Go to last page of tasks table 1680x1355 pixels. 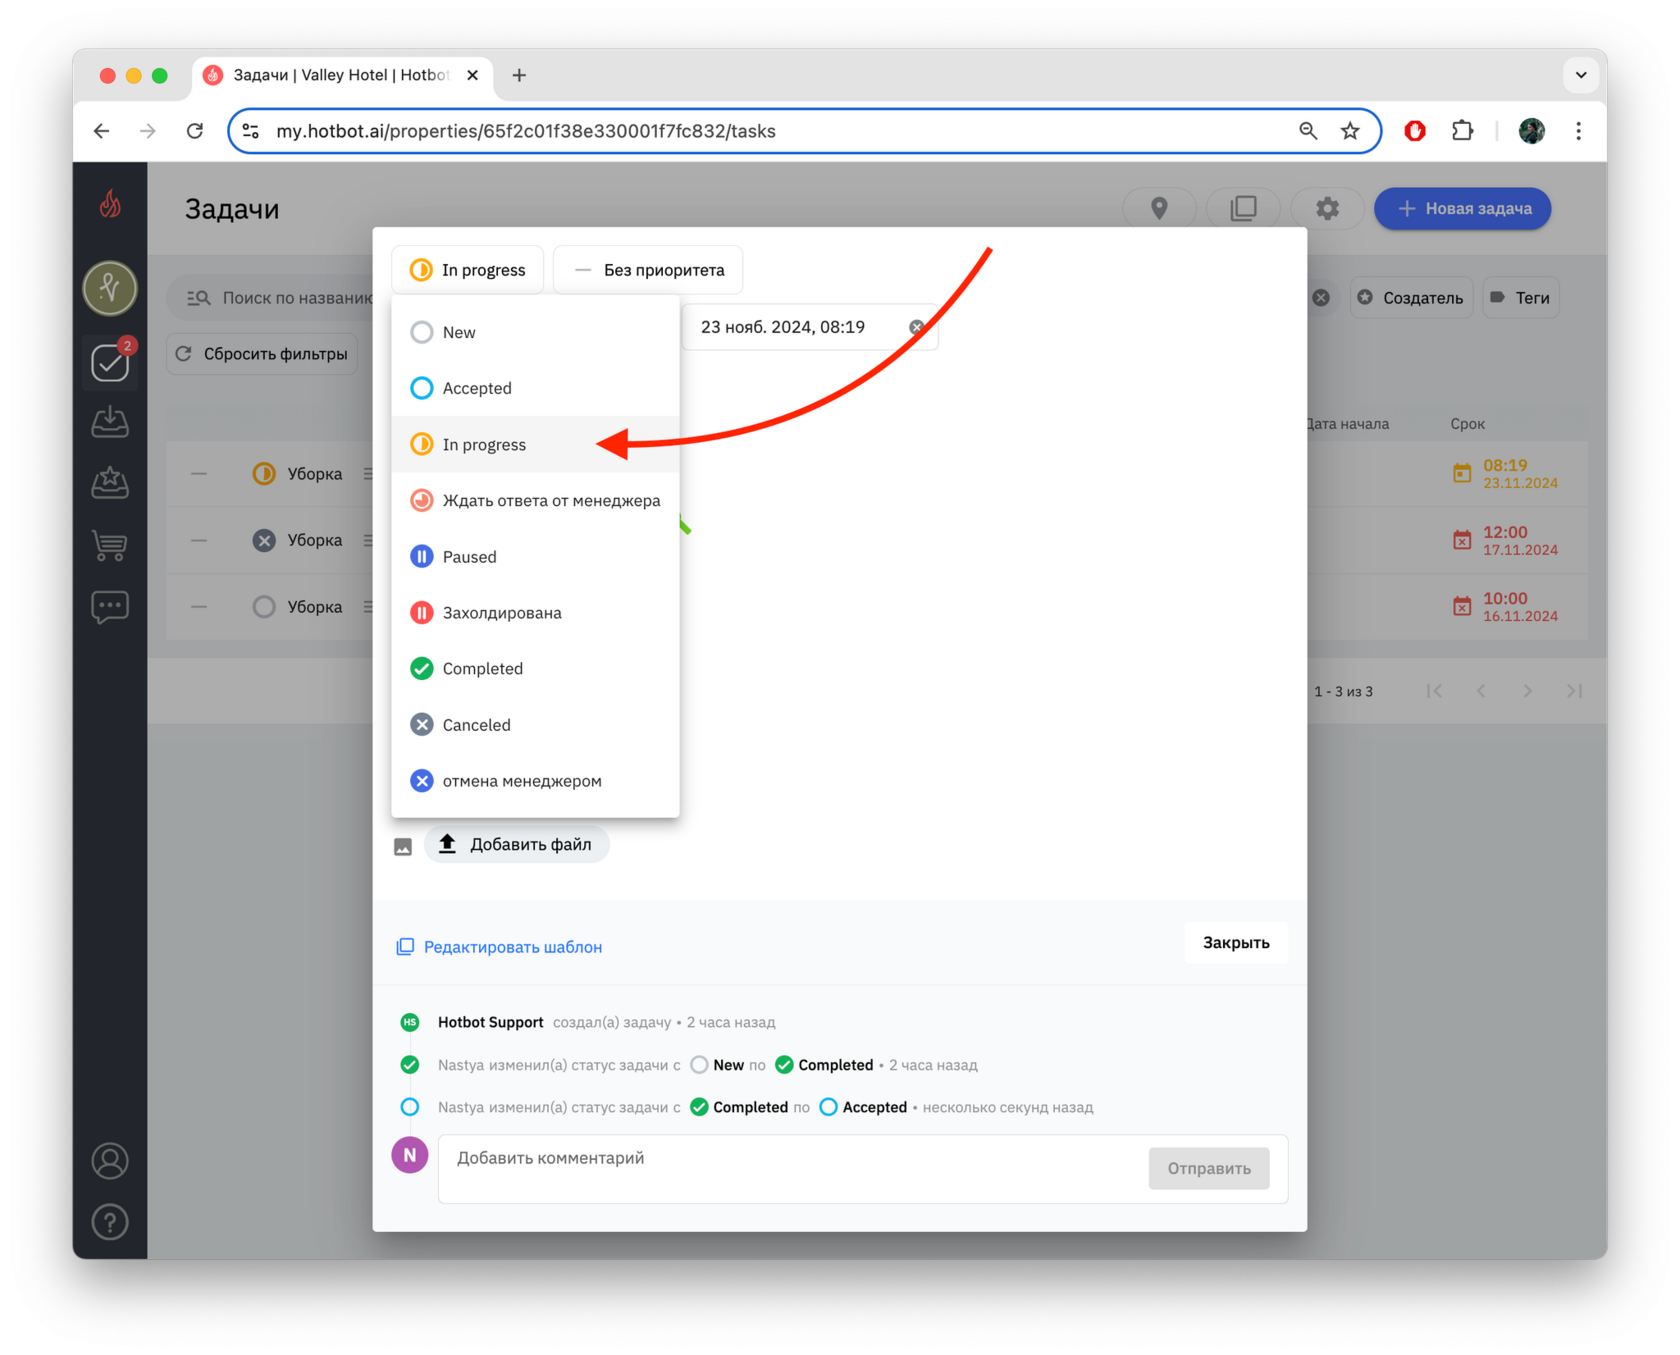tap(1574, 691)
